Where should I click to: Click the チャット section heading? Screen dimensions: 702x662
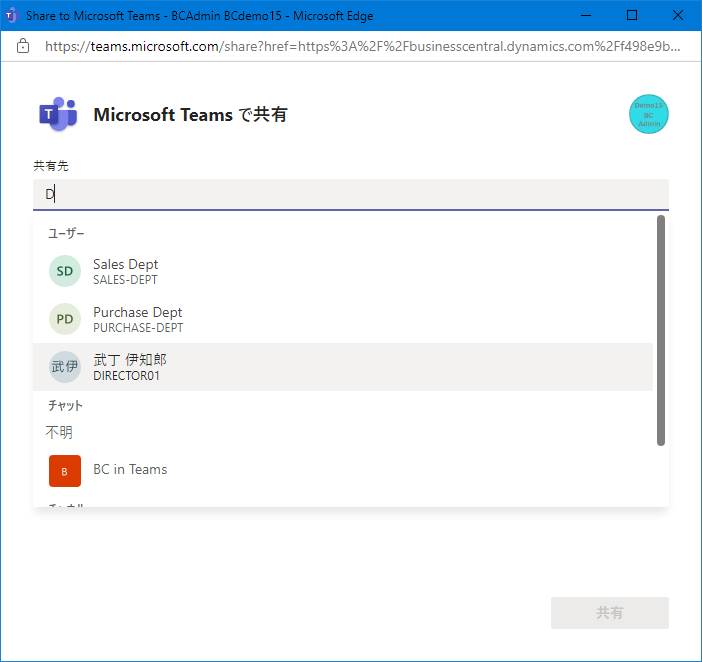[65, 406]
